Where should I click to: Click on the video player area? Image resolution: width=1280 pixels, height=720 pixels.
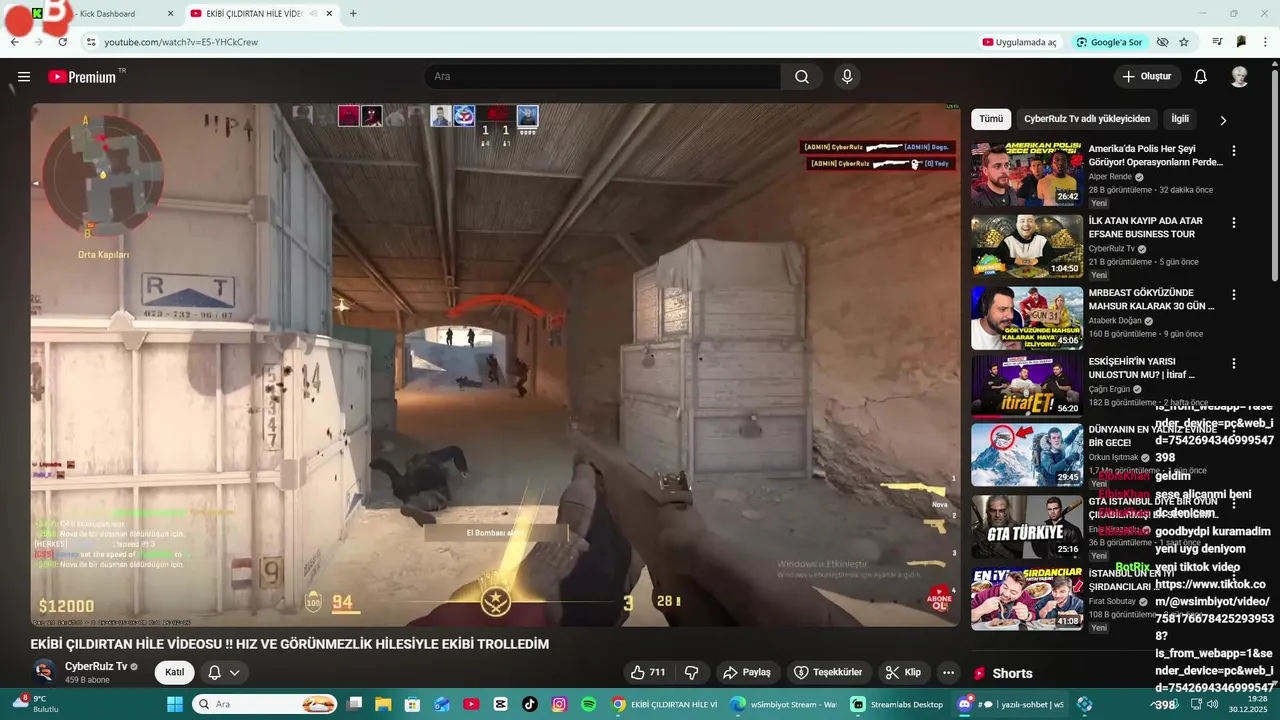click(495, 365)
